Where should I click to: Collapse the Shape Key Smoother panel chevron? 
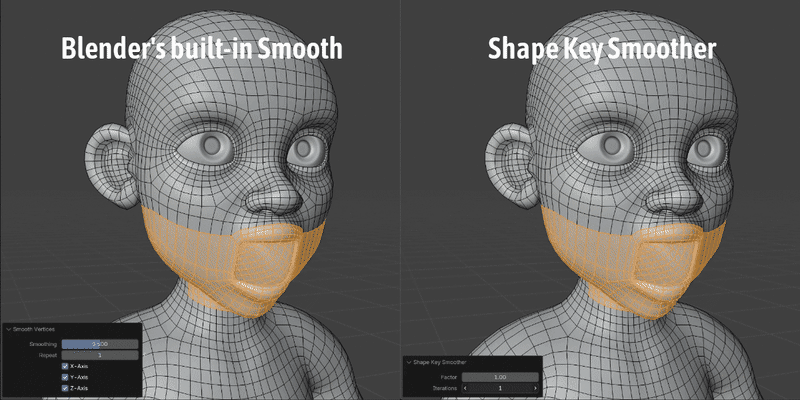point(408,362)
